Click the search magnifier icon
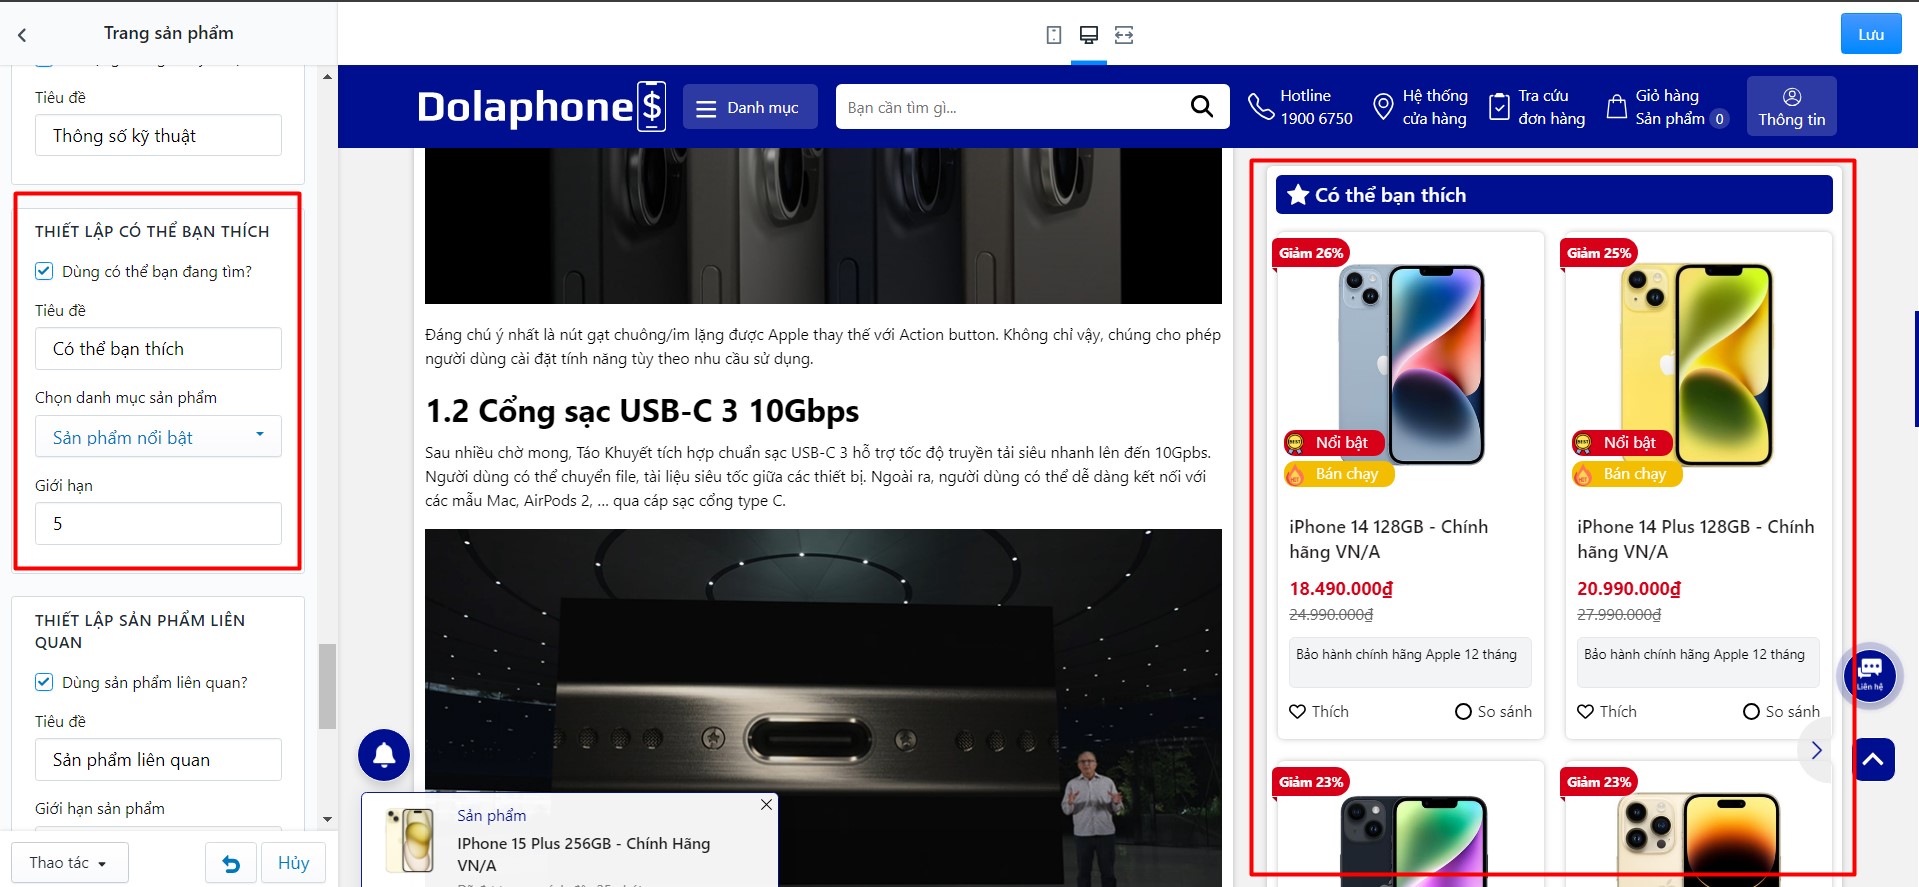This screenshot has width=1919, height=887. pos(1202,106)
